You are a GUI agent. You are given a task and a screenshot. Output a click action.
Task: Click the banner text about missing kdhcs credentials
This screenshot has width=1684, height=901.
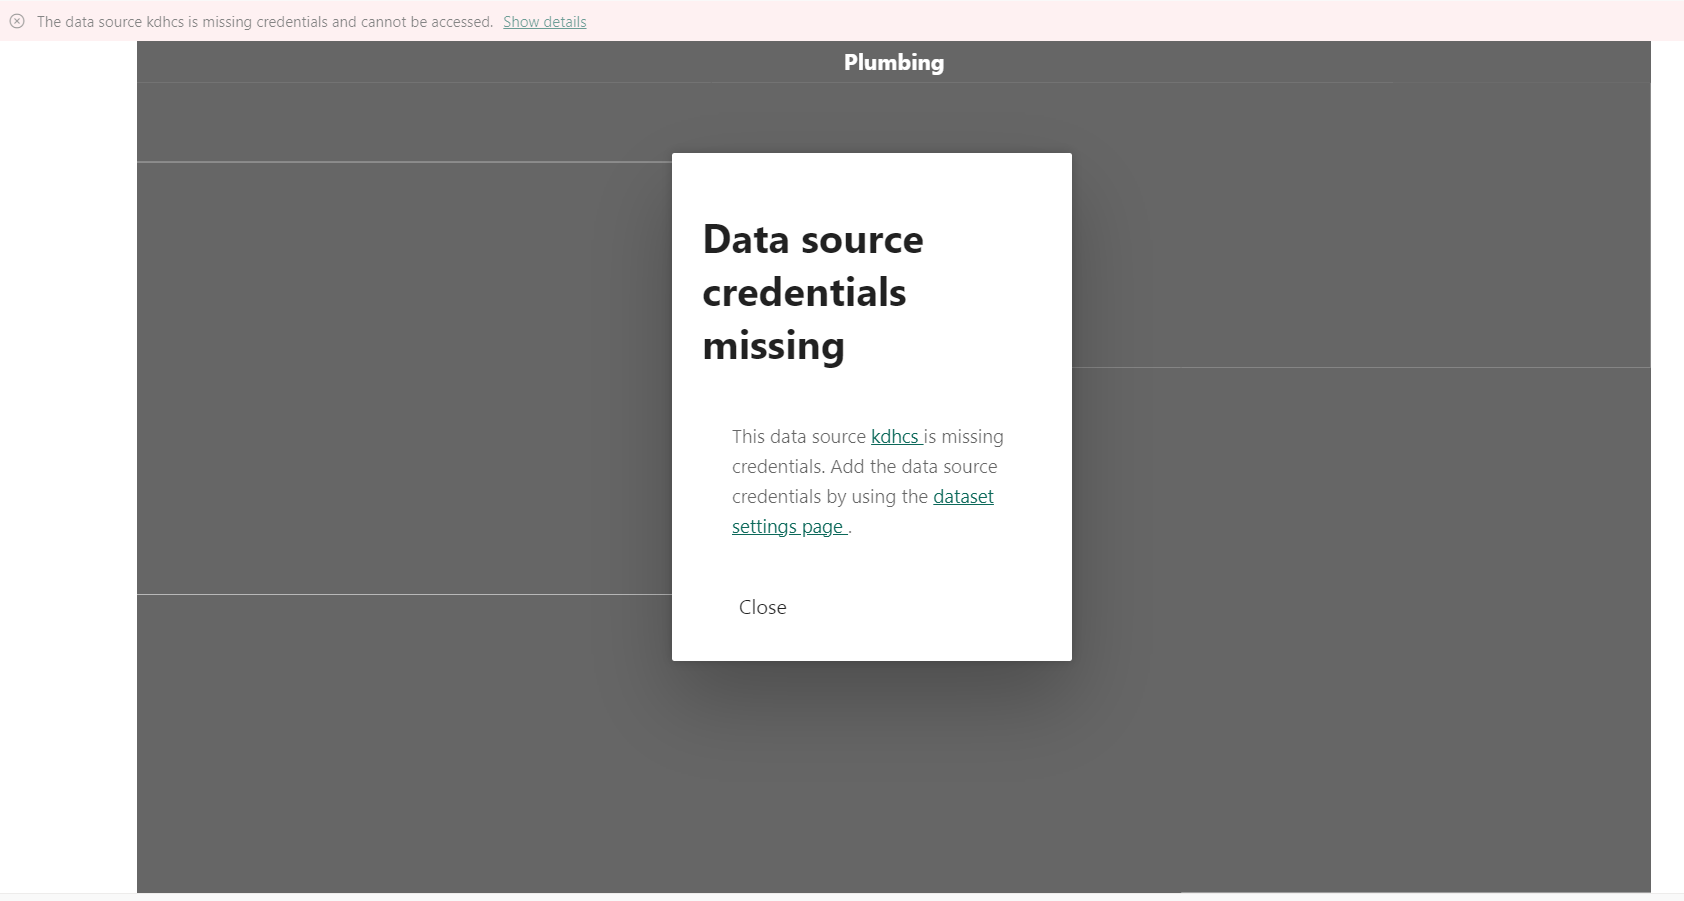pyautogui.click(x=265, y=22)
